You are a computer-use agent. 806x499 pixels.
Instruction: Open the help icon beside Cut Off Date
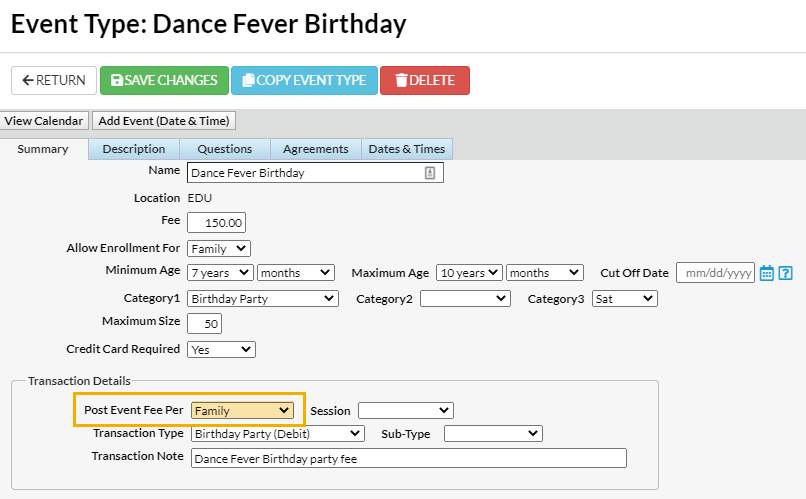coord(785,273)
